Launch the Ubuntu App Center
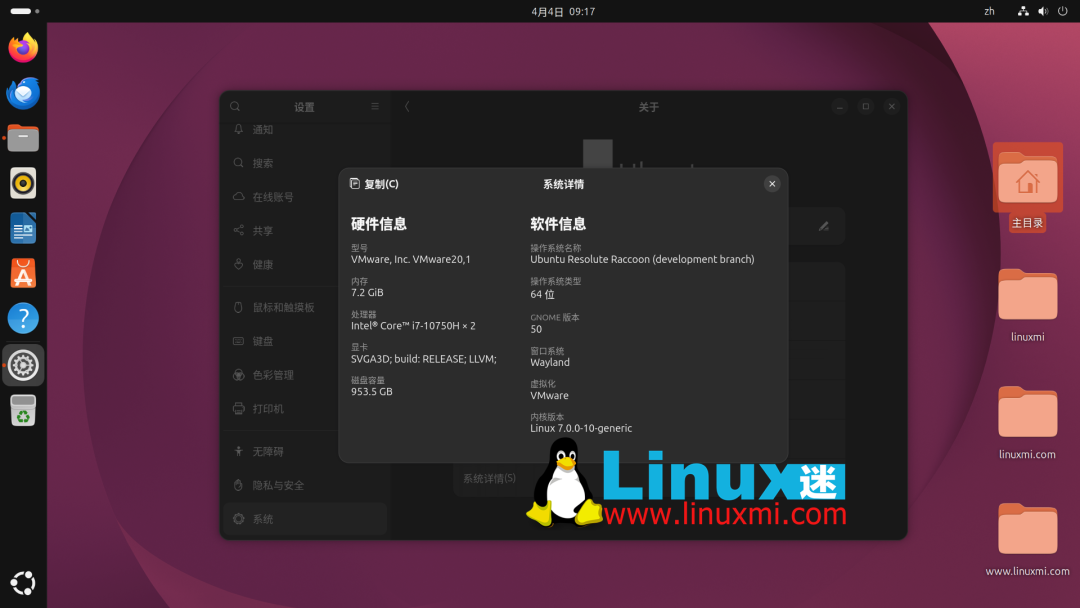Image resolution: width=1080 pixels, height=608 pixels. pos(22,273)
